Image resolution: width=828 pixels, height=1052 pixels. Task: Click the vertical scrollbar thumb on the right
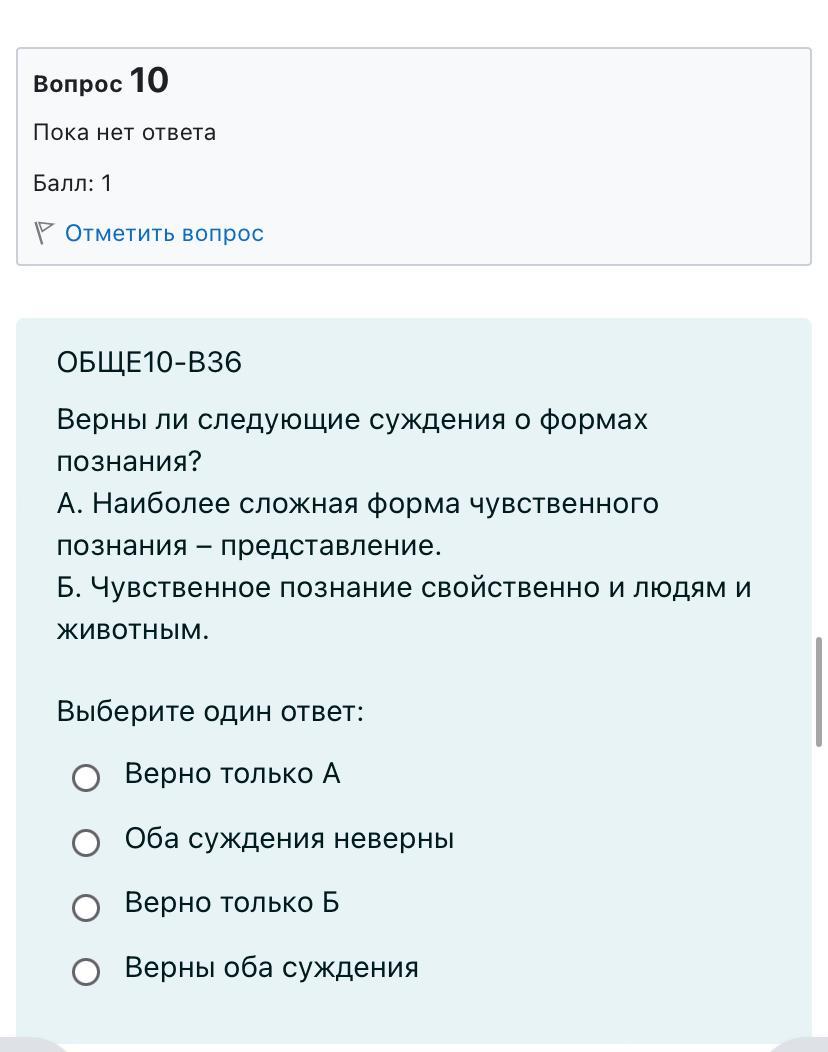click(x=819, y=691)
